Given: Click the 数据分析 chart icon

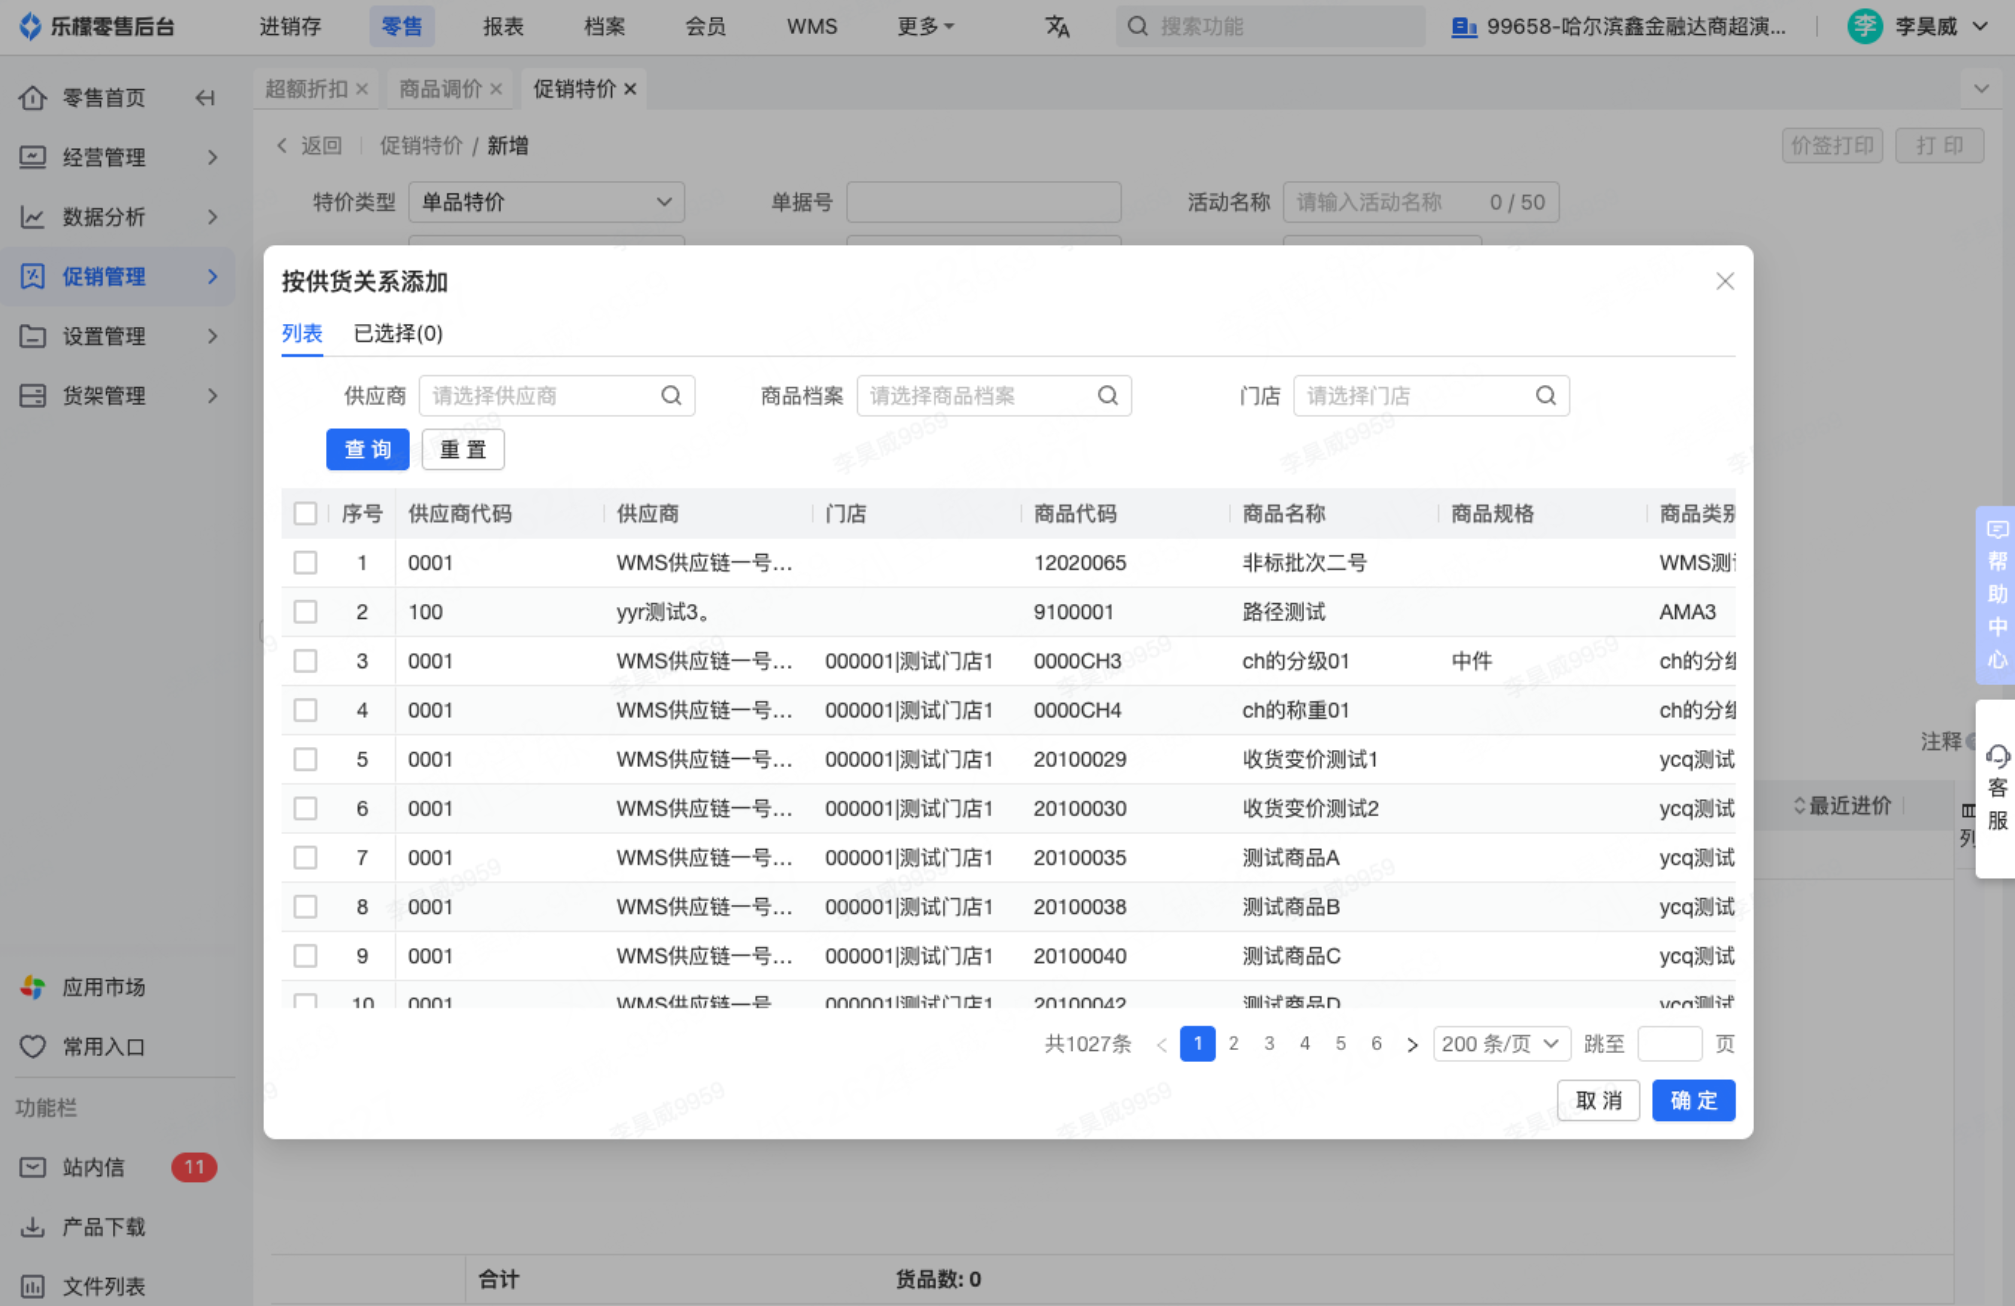Looking at the screenshot, I should pos(33,217).
